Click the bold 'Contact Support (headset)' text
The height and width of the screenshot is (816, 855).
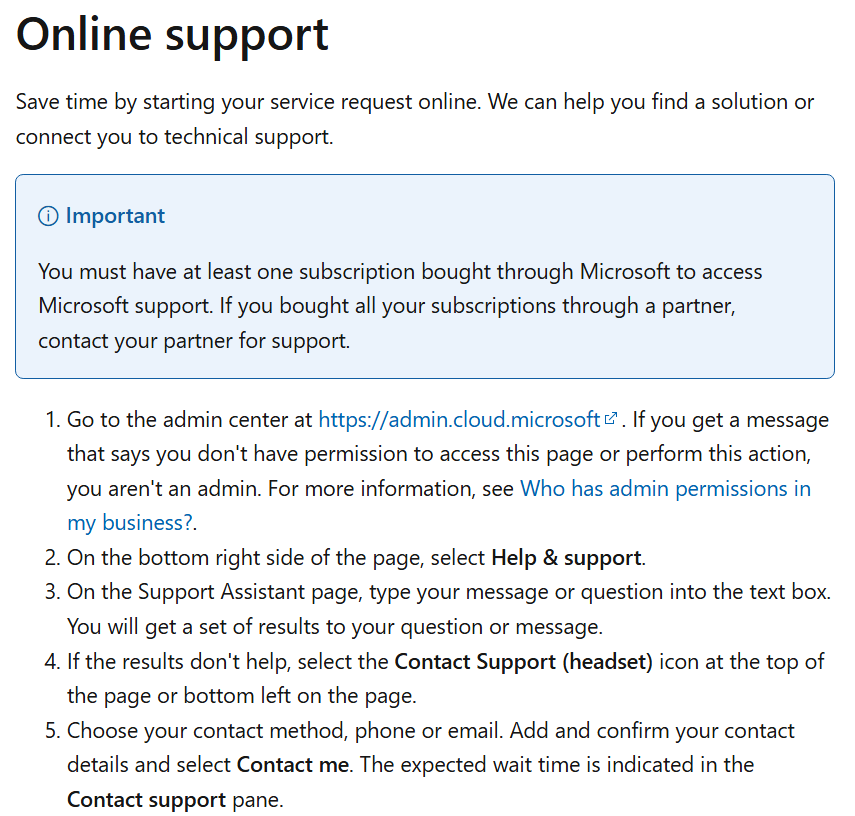tap(523, 662)
